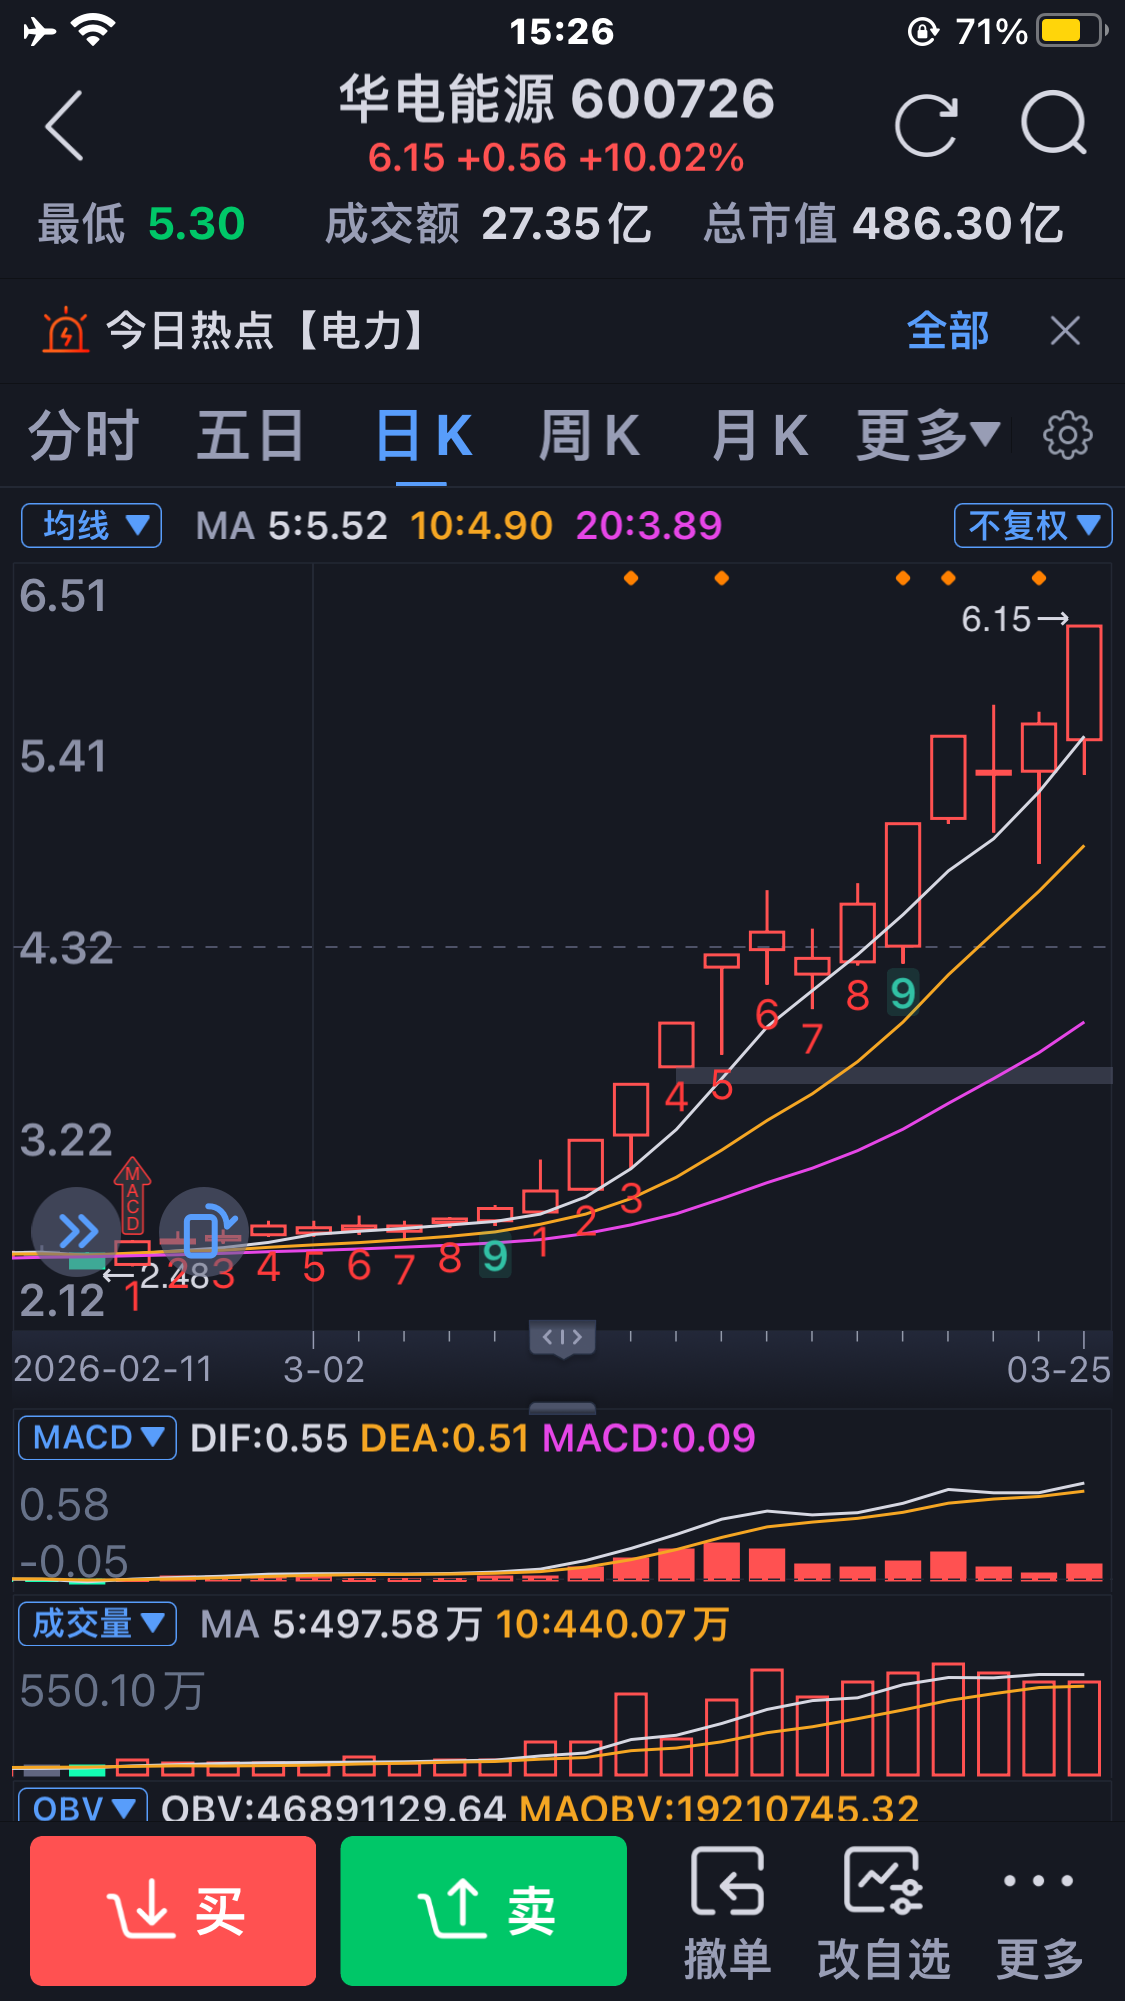This screenshot has height=2001, width=1125.
Task: Tap the back arrow icon
Action: 65,126
